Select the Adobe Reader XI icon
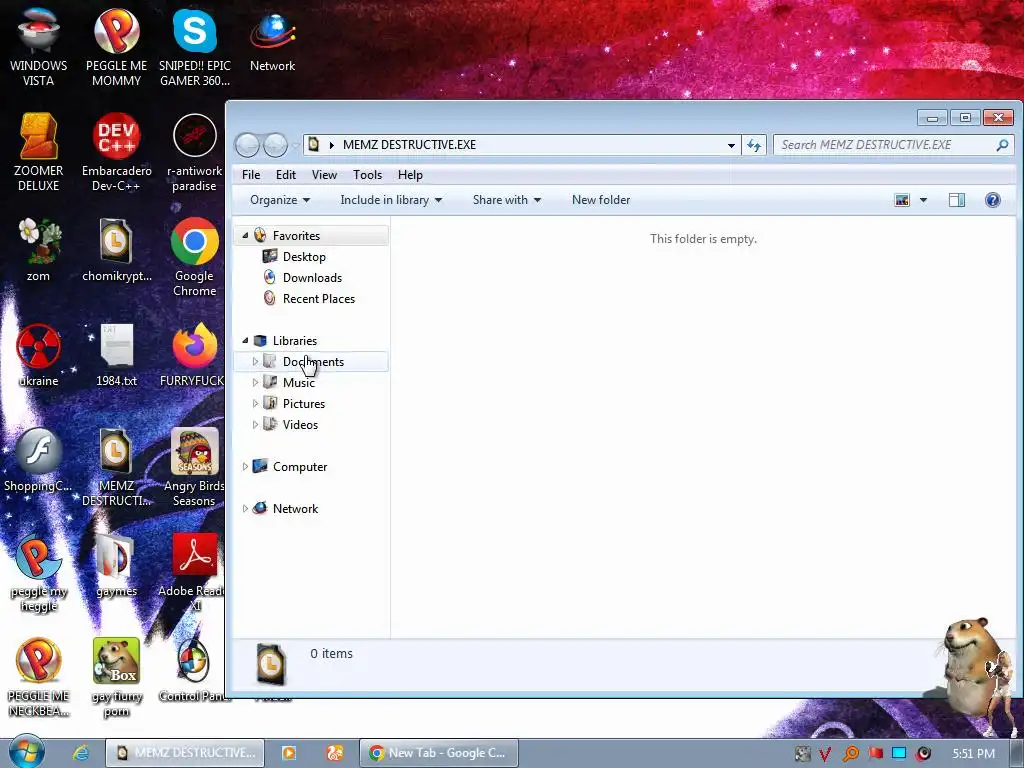This screenshot has width=1024, height=768. click(194, 573)
